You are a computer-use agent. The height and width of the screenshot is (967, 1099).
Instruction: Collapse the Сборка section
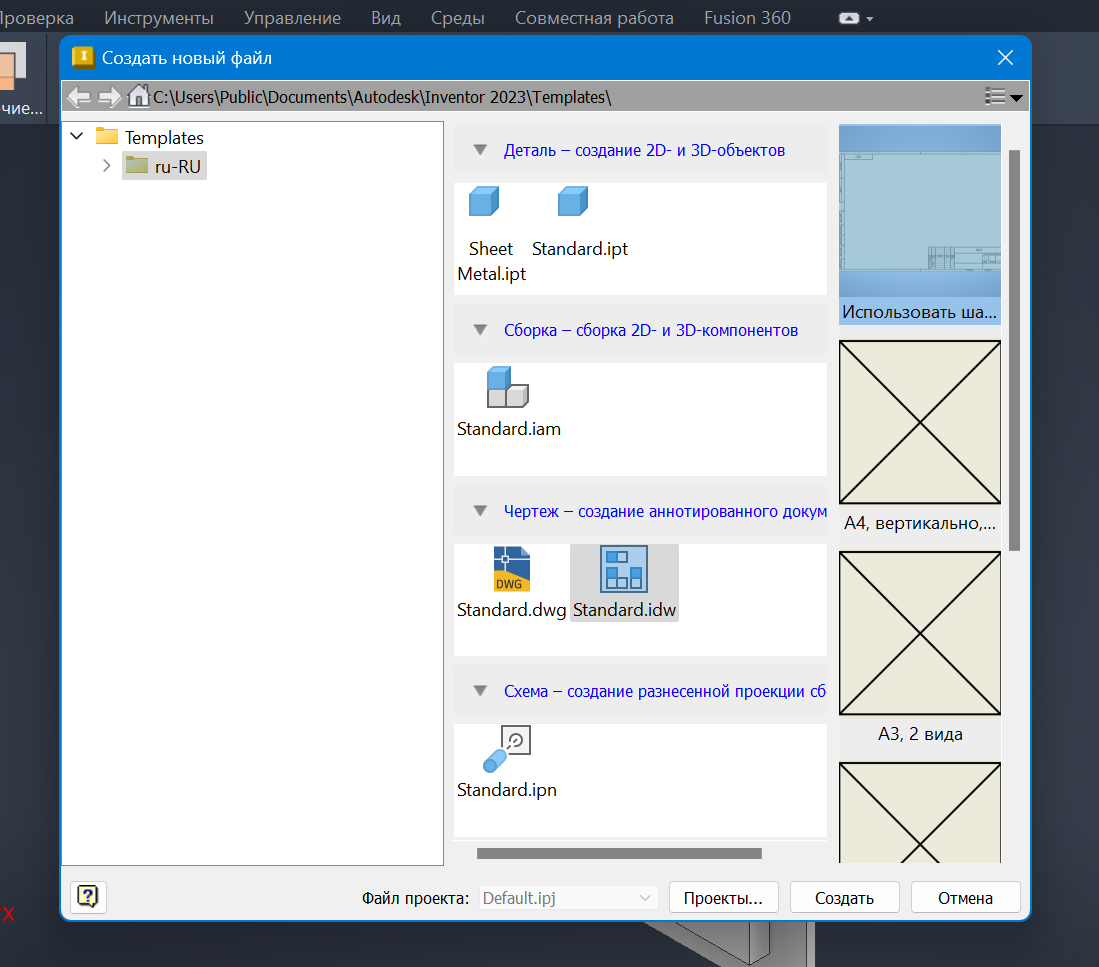(x=480, y=330)
